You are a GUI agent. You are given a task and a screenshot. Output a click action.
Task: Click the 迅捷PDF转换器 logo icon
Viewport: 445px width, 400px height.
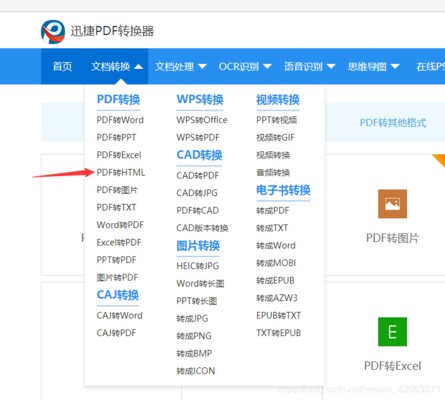tap(53, 32)
